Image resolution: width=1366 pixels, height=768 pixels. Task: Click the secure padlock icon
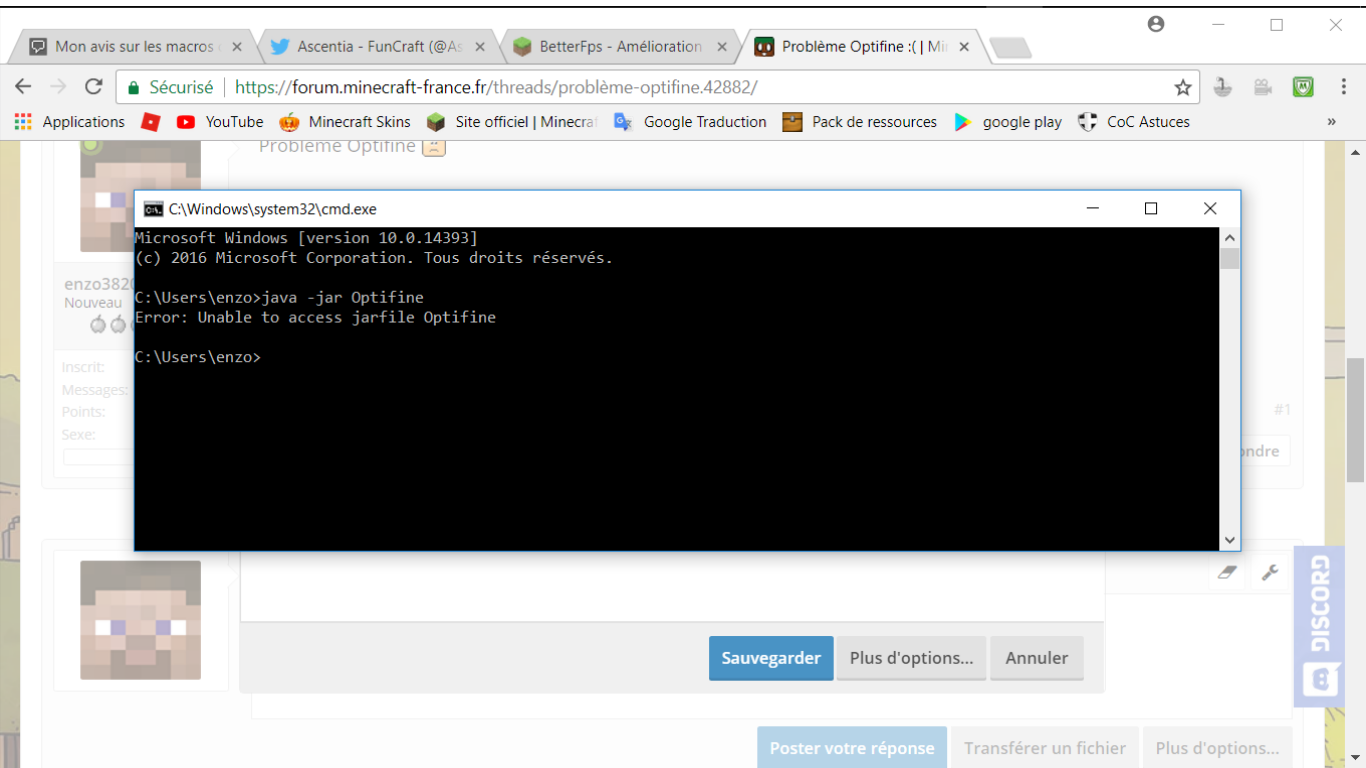(133, 88)
